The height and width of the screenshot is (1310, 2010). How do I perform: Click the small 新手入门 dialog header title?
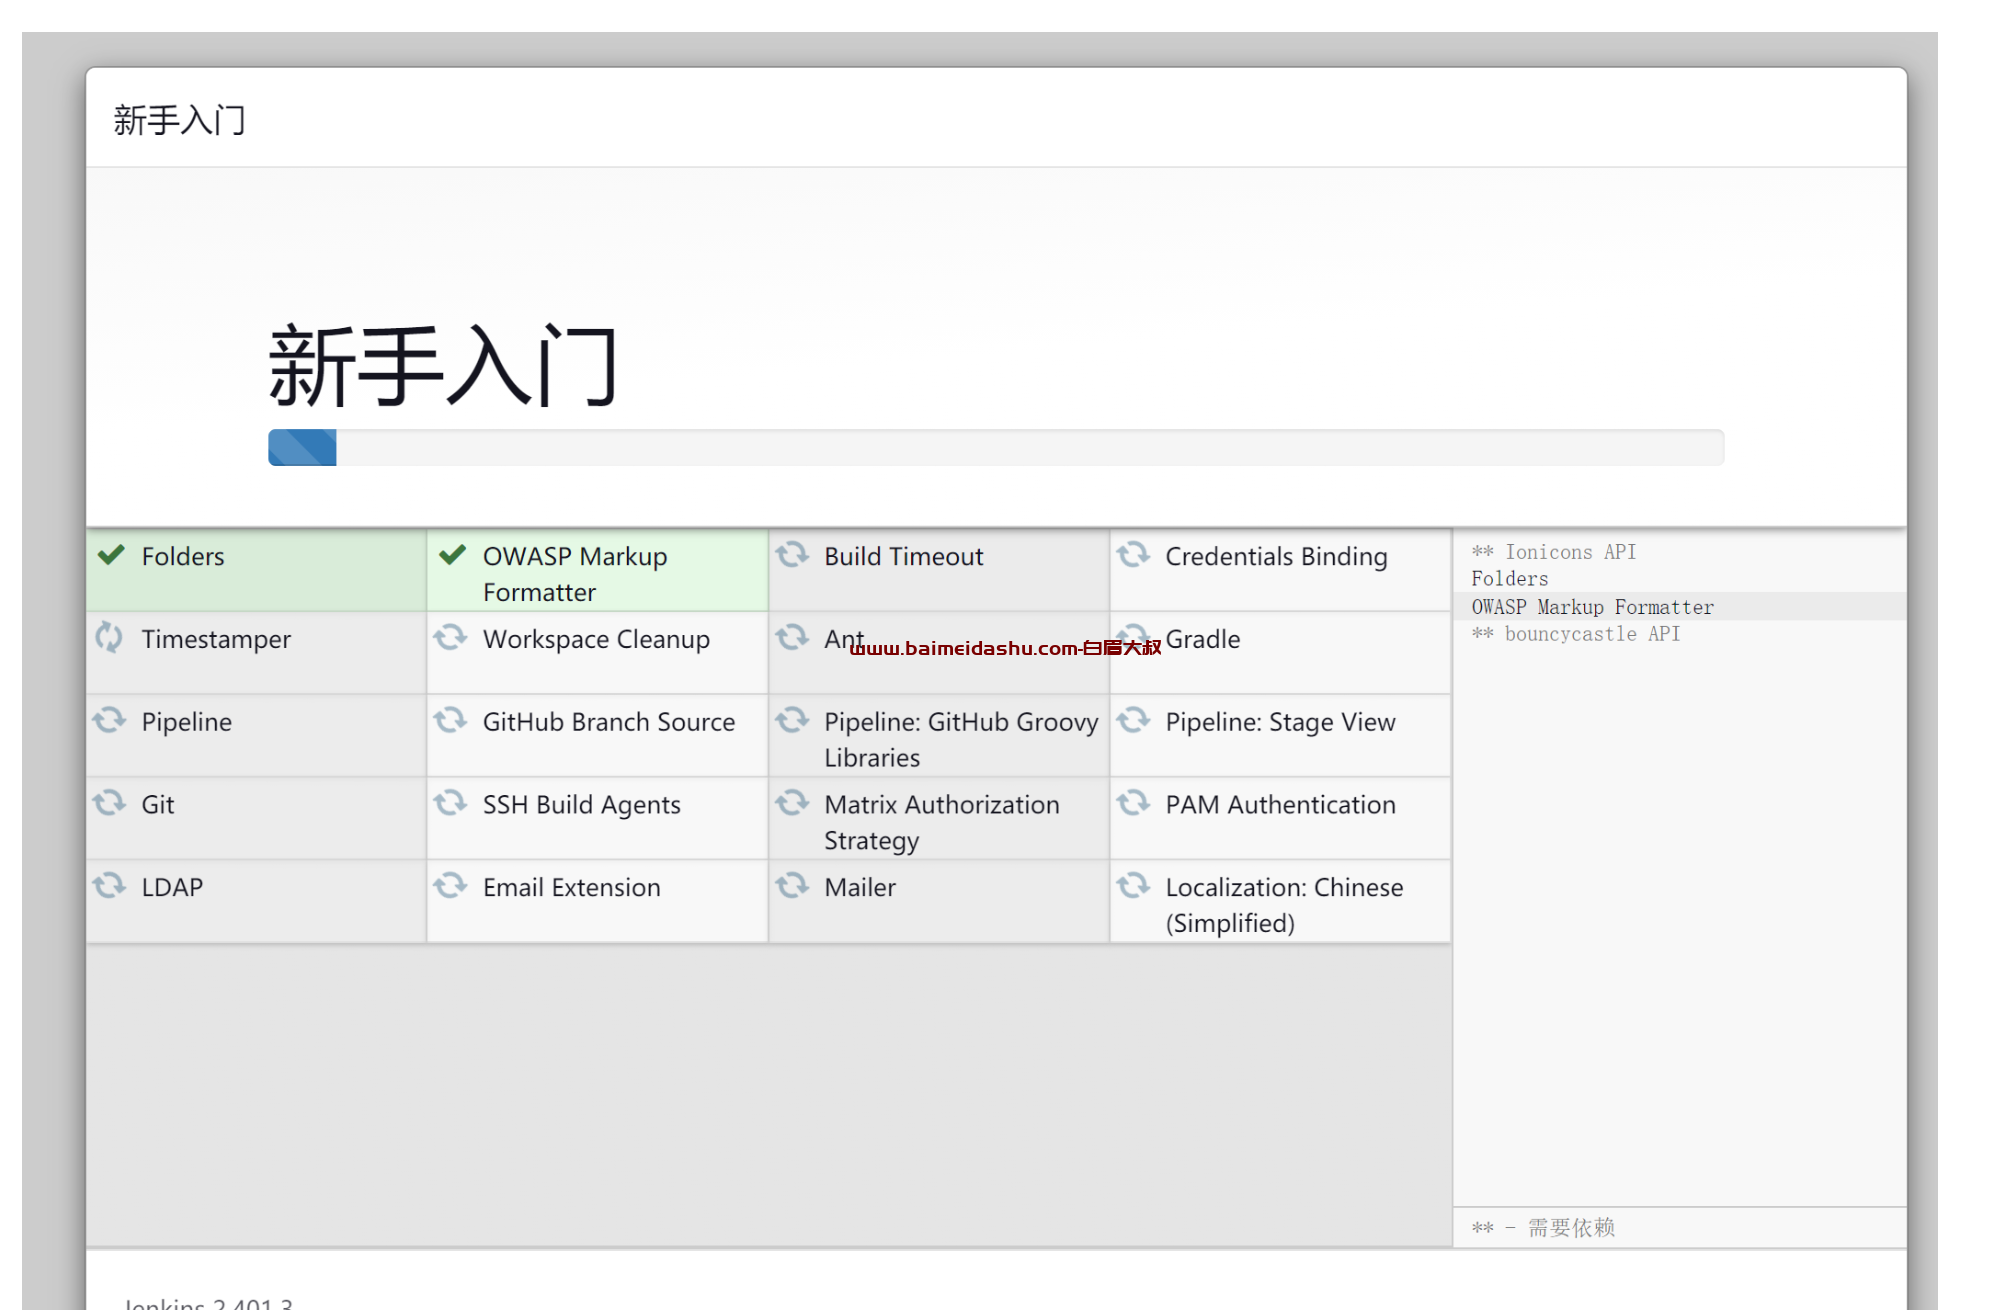(179, 120)
